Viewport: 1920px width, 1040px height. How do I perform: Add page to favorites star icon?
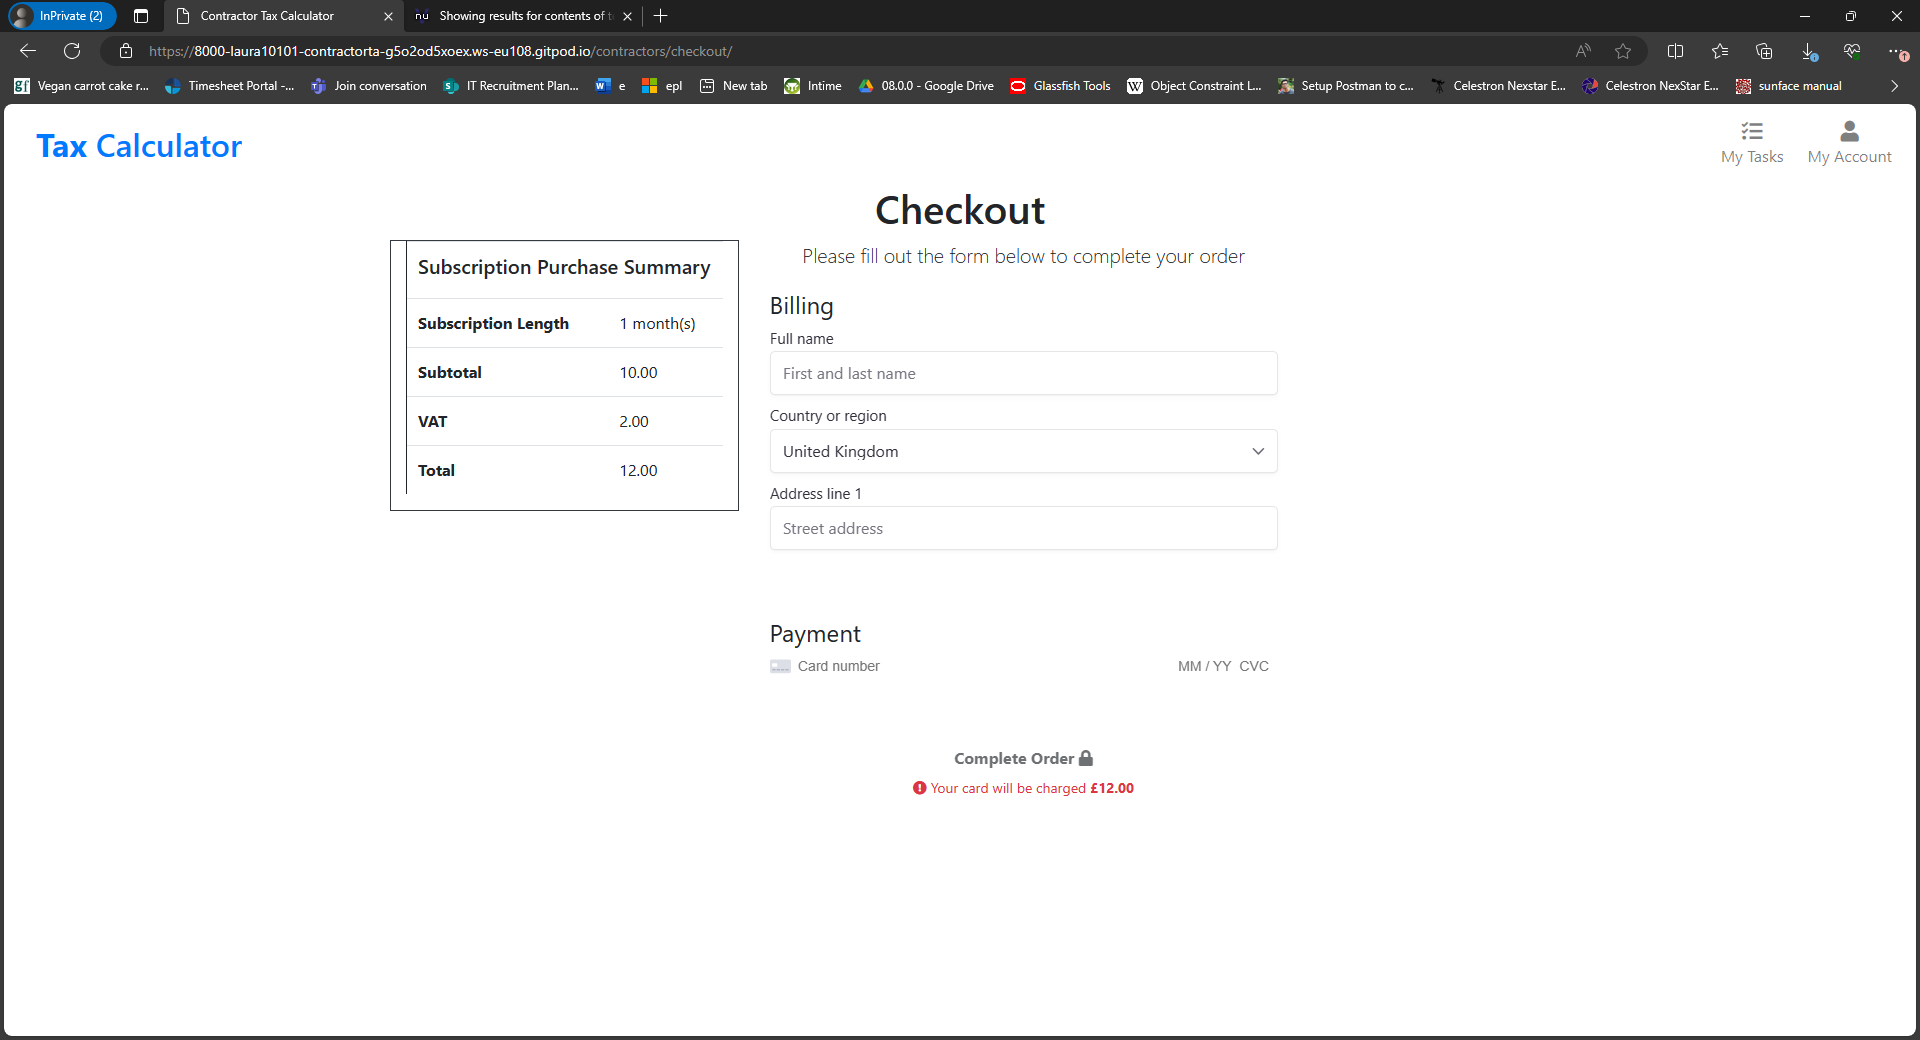(x=1623, y=51)
